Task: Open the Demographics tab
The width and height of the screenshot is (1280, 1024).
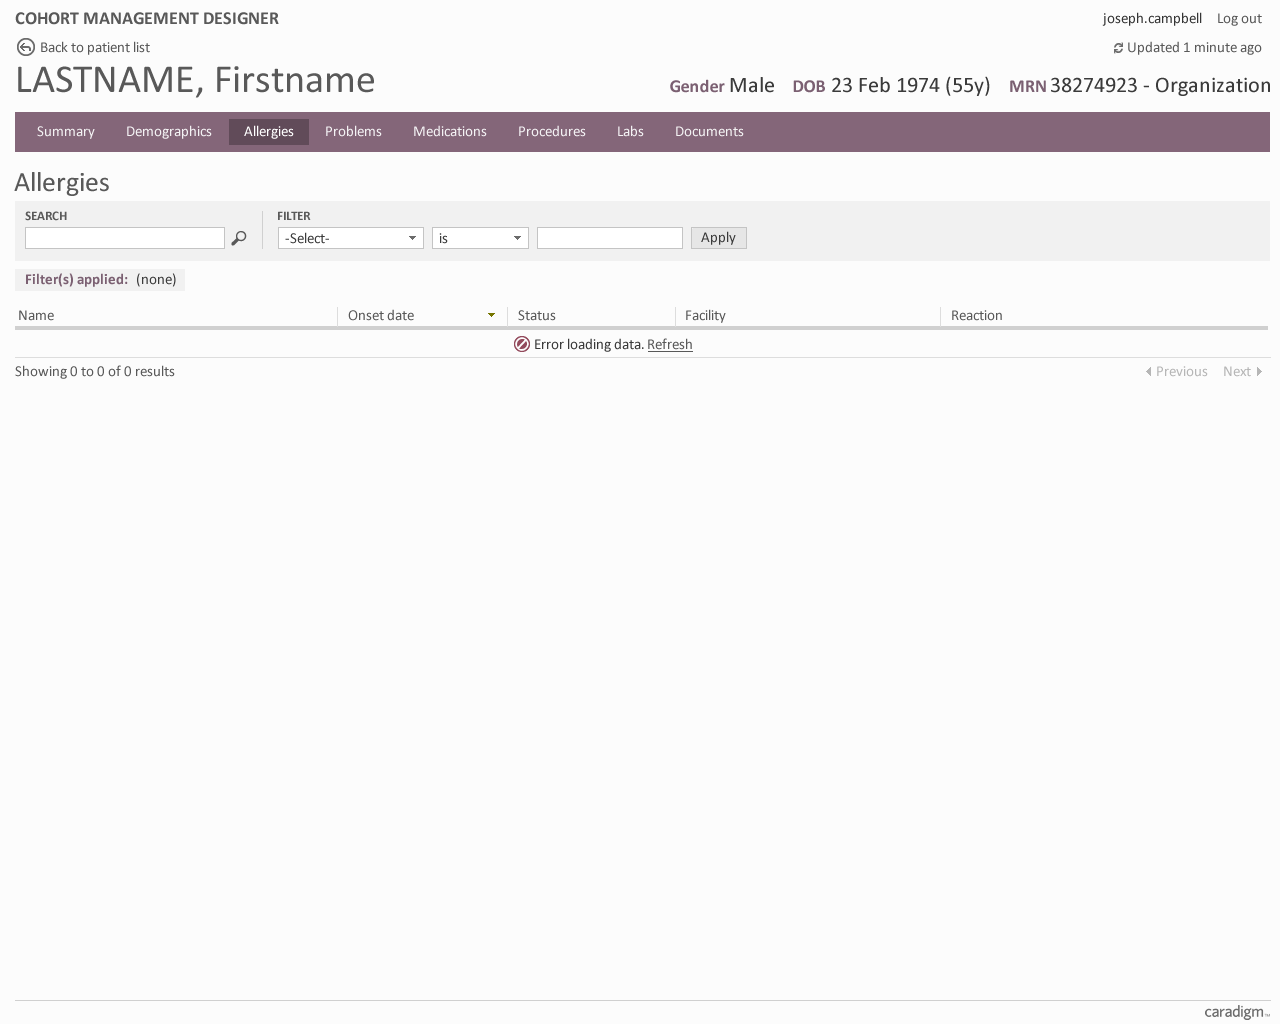Action: coord(168,131)
